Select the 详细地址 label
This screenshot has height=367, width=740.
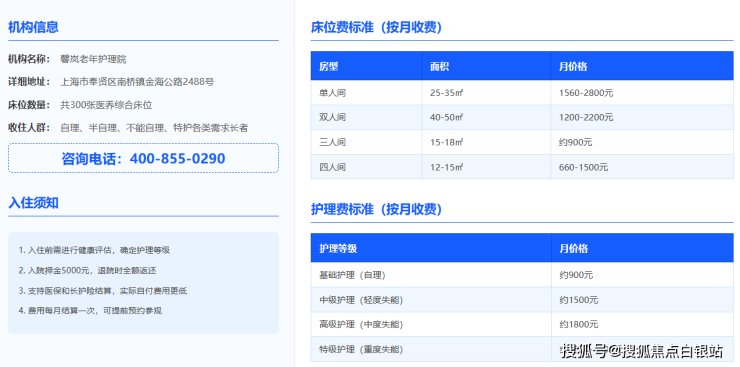(x=29, y=82)
